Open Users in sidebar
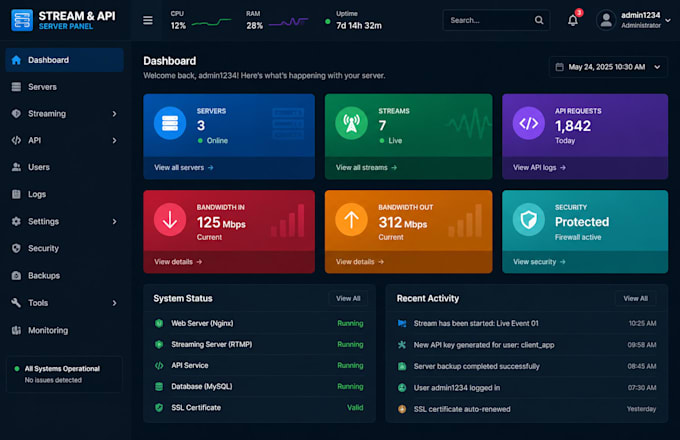 (65, 167)
